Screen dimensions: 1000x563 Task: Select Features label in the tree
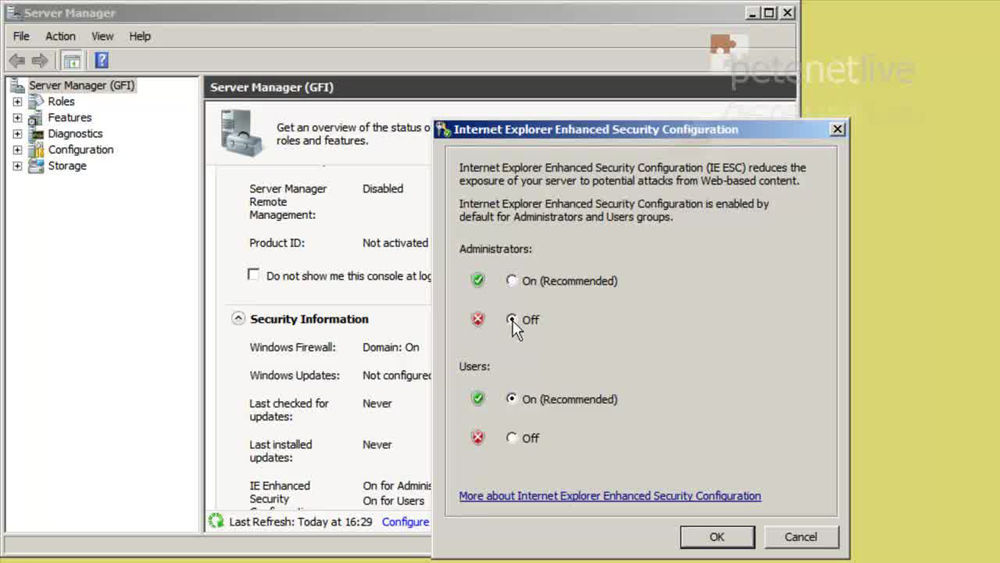[70, 117]
